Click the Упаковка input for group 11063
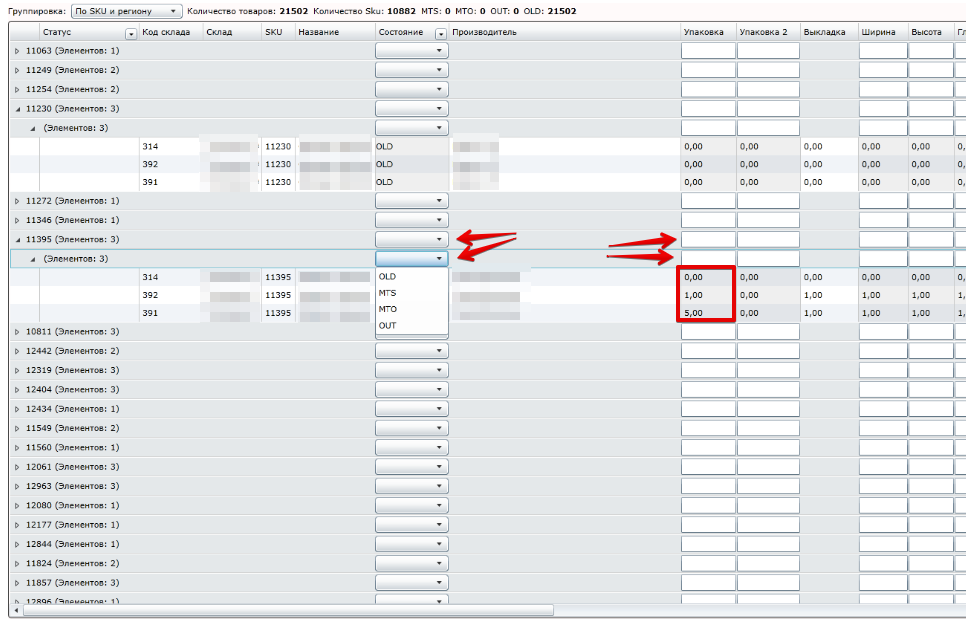 [x=708, y=51]
